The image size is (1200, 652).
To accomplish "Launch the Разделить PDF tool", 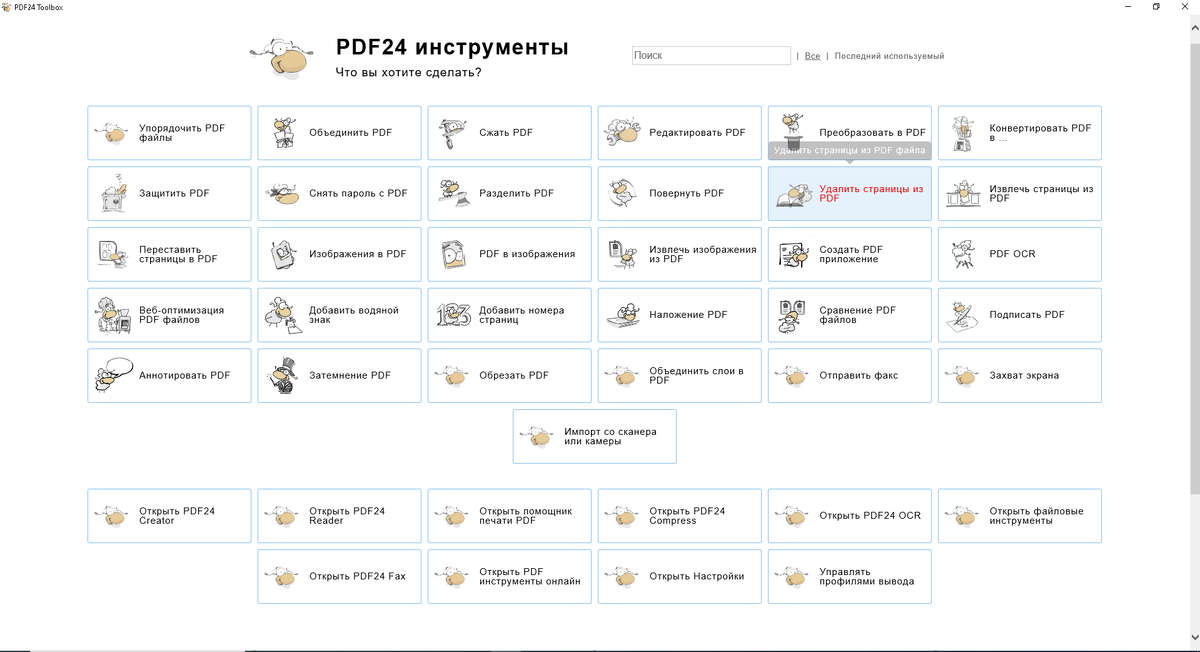I will pyautogui.click(x=509, y=194).
